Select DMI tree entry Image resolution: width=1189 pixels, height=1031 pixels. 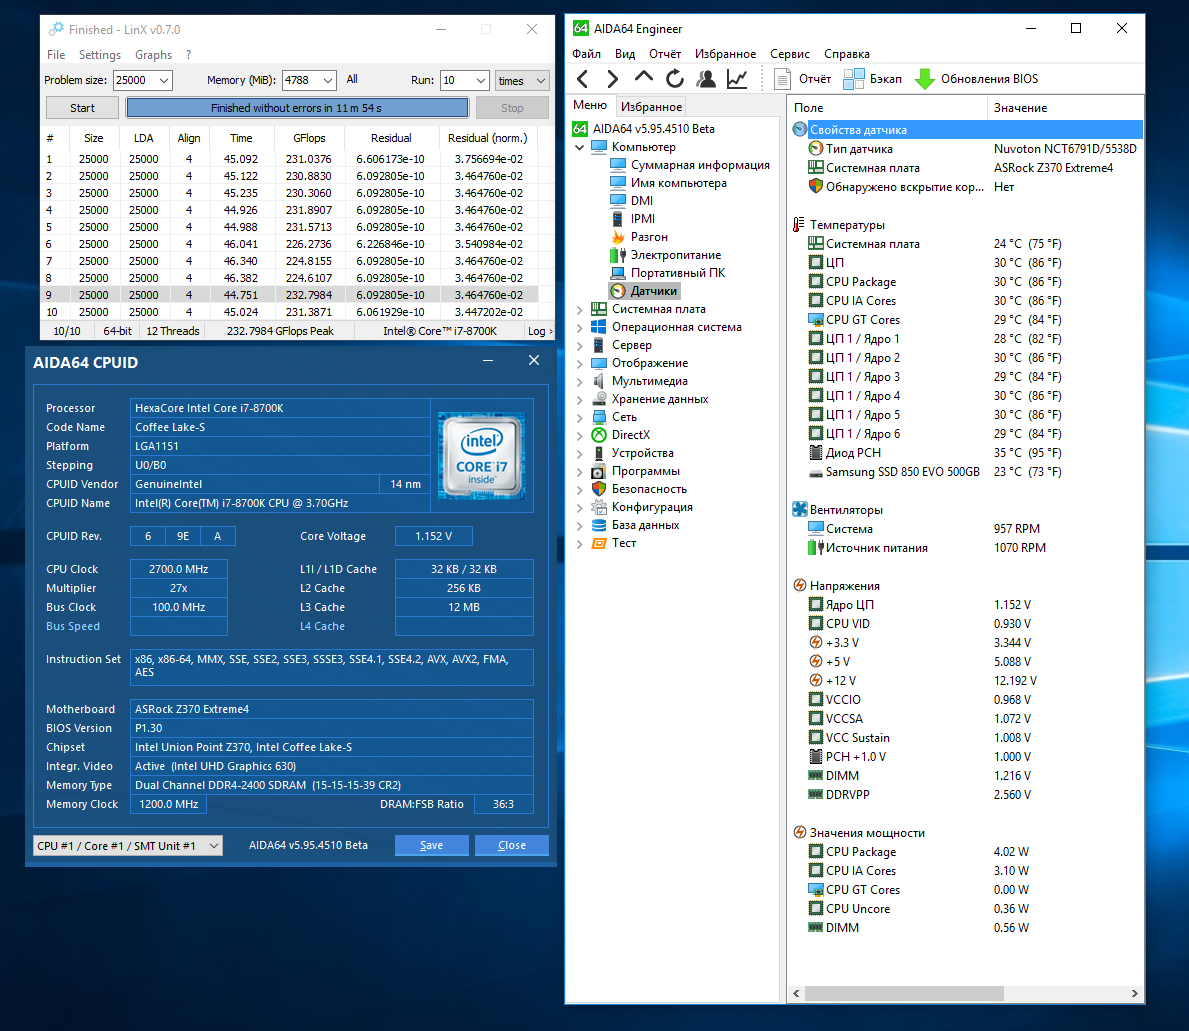tap(632, 201)
